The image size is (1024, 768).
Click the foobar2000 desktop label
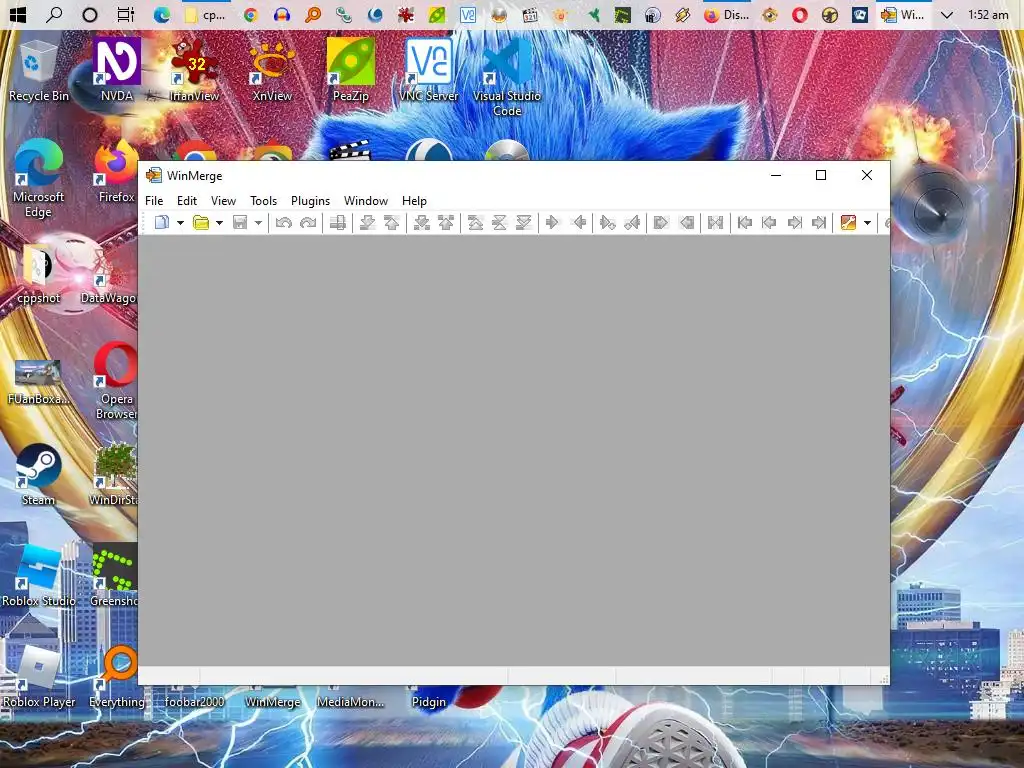(x=195, y=702)
